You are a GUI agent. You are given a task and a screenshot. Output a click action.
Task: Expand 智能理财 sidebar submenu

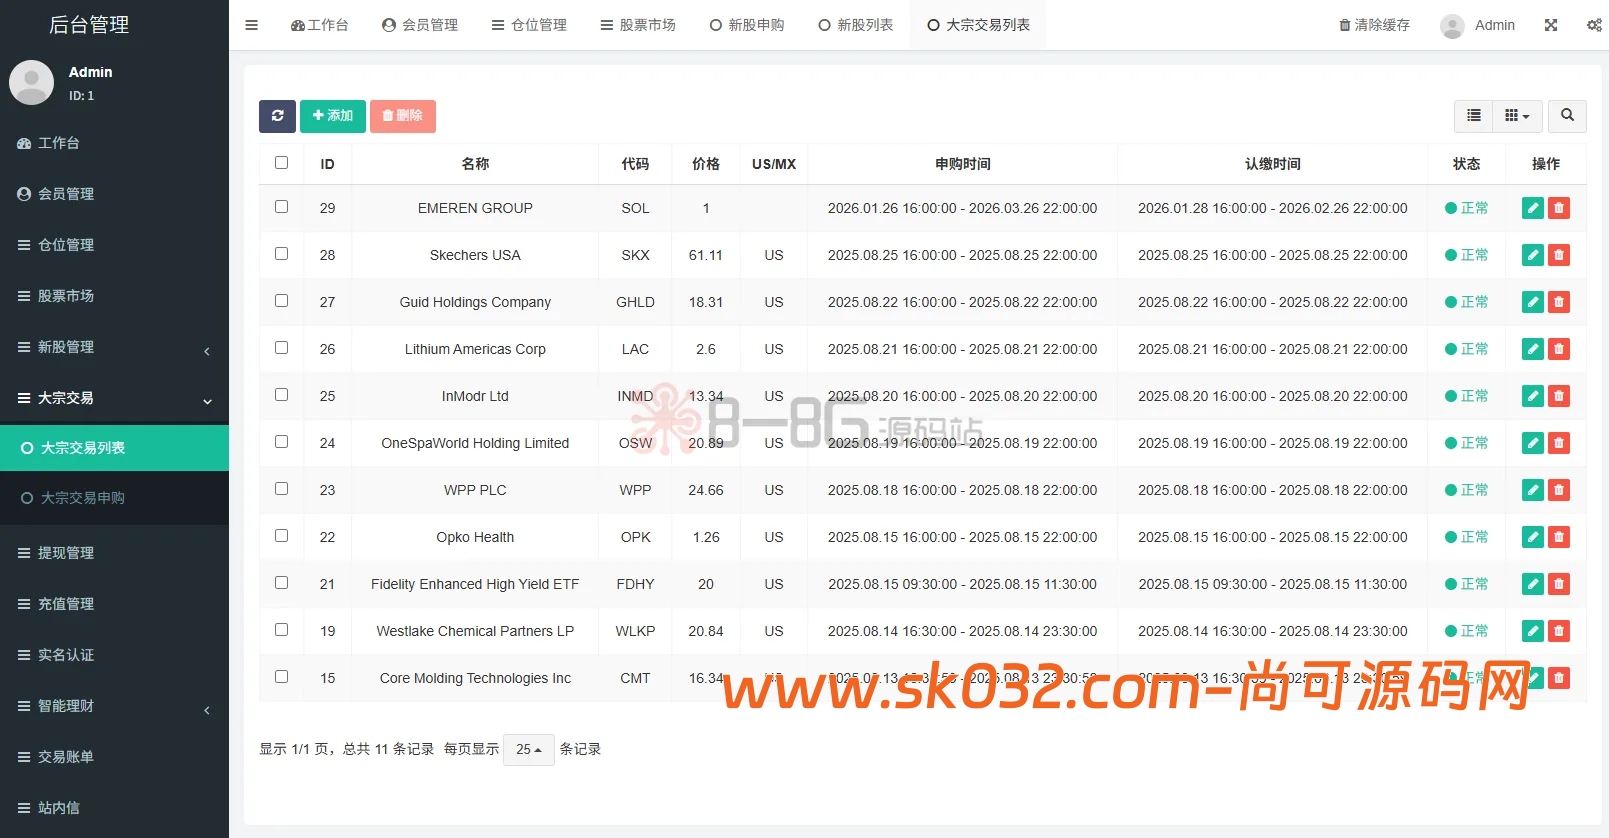point(114,706)
